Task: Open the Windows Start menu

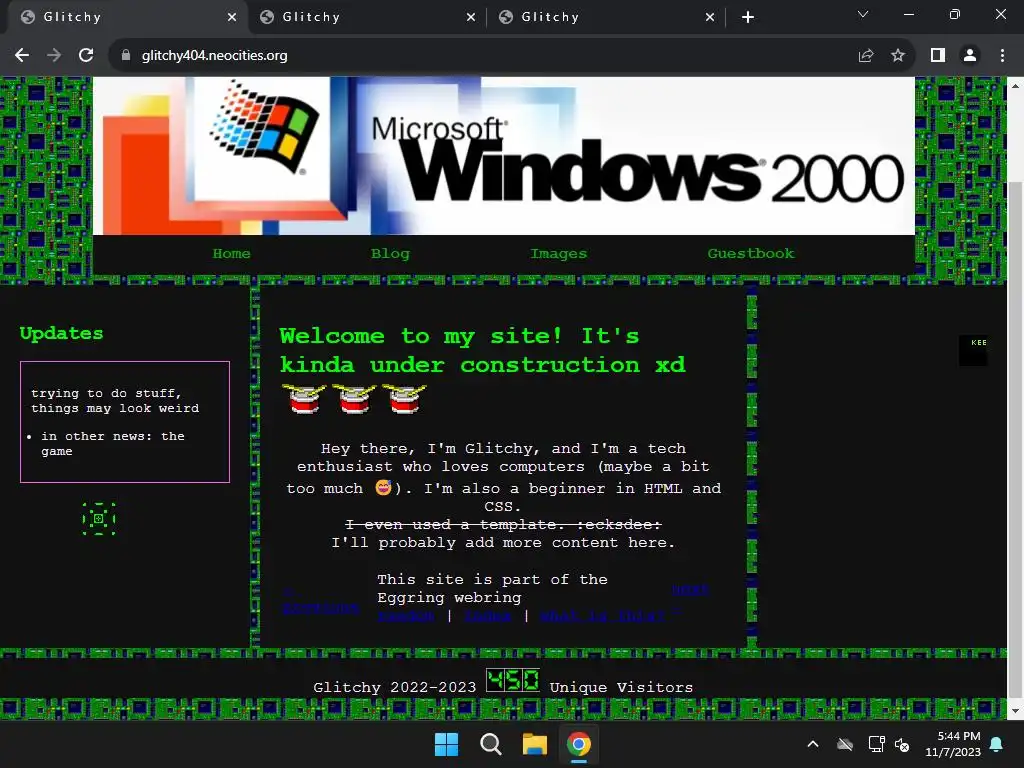Action: (x=447, y=744)
